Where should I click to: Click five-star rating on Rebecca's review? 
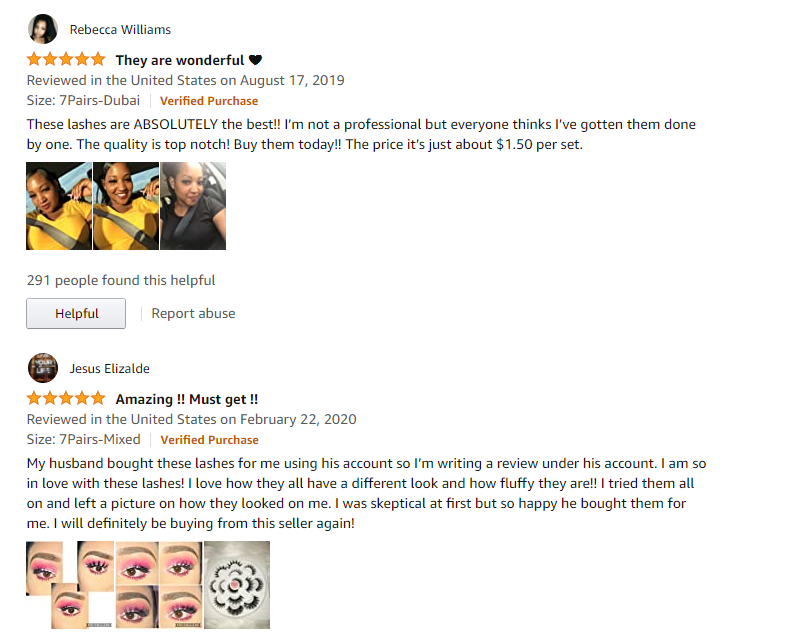click(66, 59)
